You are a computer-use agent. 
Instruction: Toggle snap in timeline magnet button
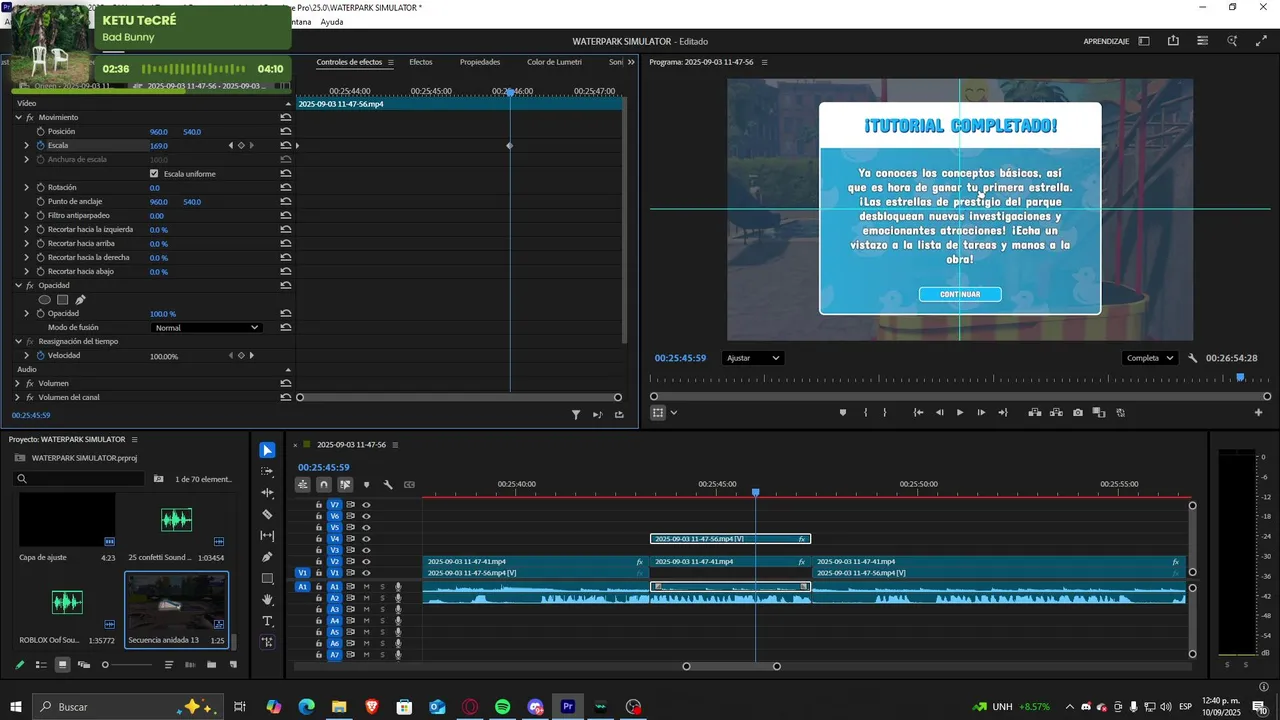click(324, 485)
